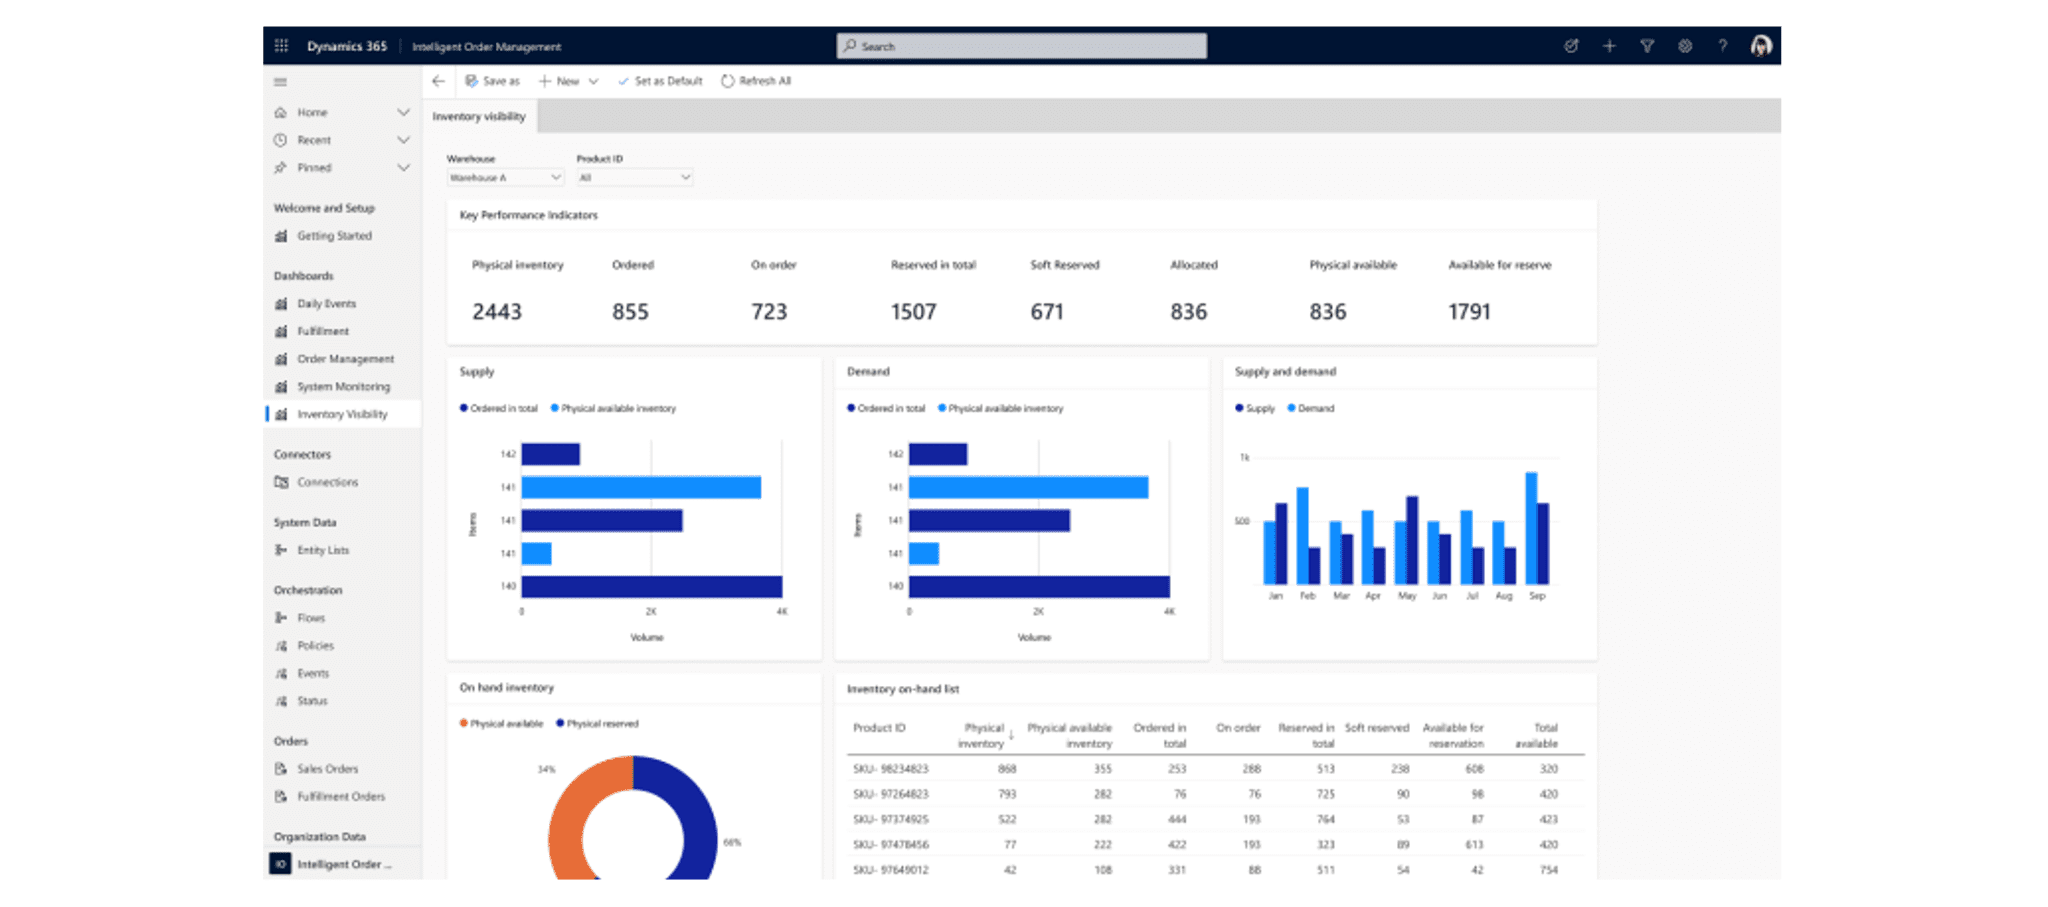This screenshot has width=2048, height=907.
Task: Click the Sales Orders icon
Action: tap(281, 769)
